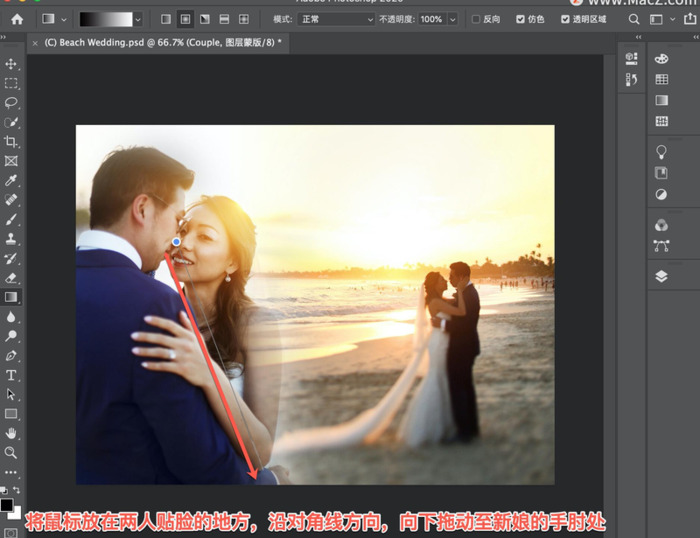Viewport: 700px width, 538px height.
Task: Select the Spot Healing Brush tool
Action: point(11,200)
